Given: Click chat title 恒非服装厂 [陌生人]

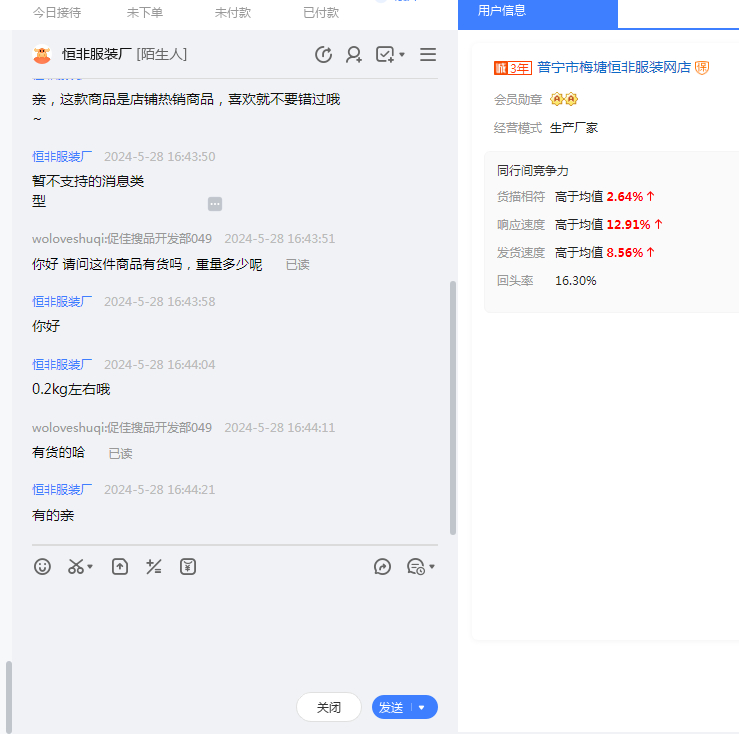Looking at the screenshot, I should point(124,55).
